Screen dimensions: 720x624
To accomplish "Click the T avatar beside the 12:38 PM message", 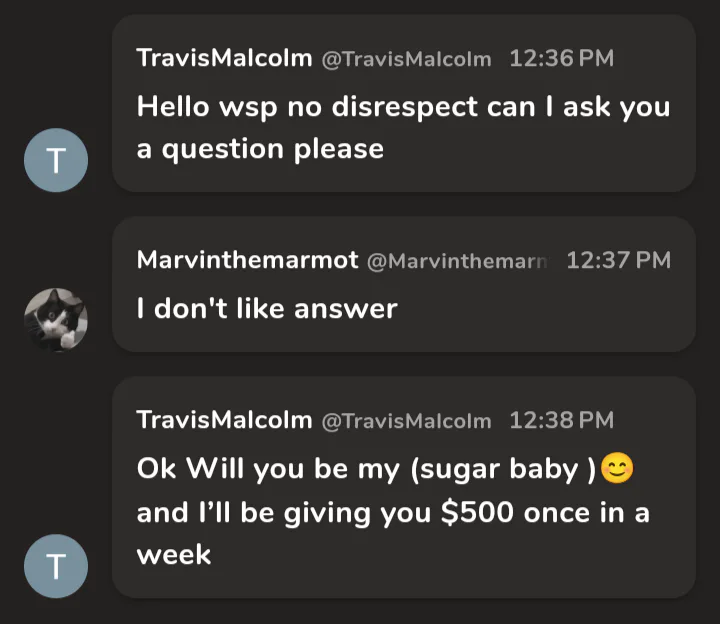I will point(56,567).
